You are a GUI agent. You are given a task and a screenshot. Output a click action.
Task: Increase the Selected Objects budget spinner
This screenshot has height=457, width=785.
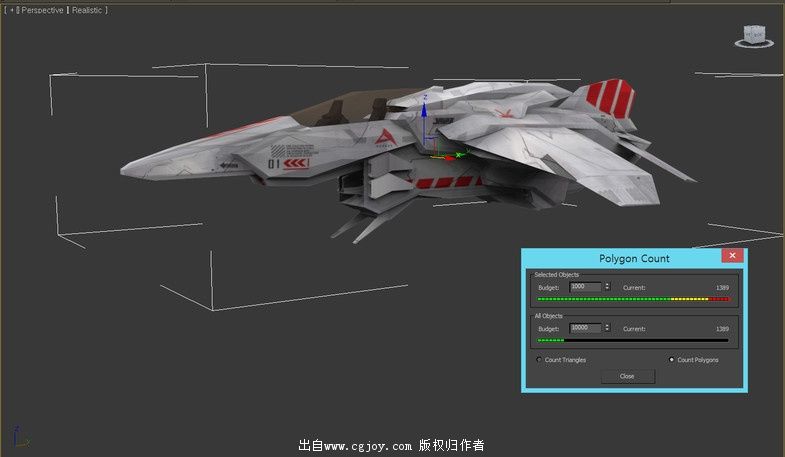[607, 285]
